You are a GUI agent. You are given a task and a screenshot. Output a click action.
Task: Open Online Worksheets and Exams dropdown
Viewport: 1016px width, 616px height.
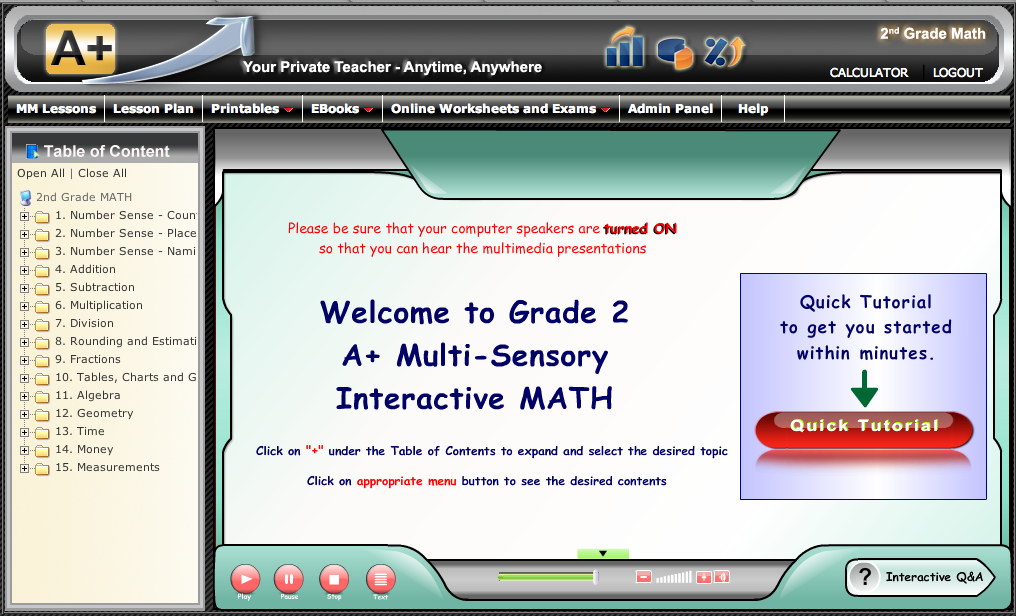501,108
